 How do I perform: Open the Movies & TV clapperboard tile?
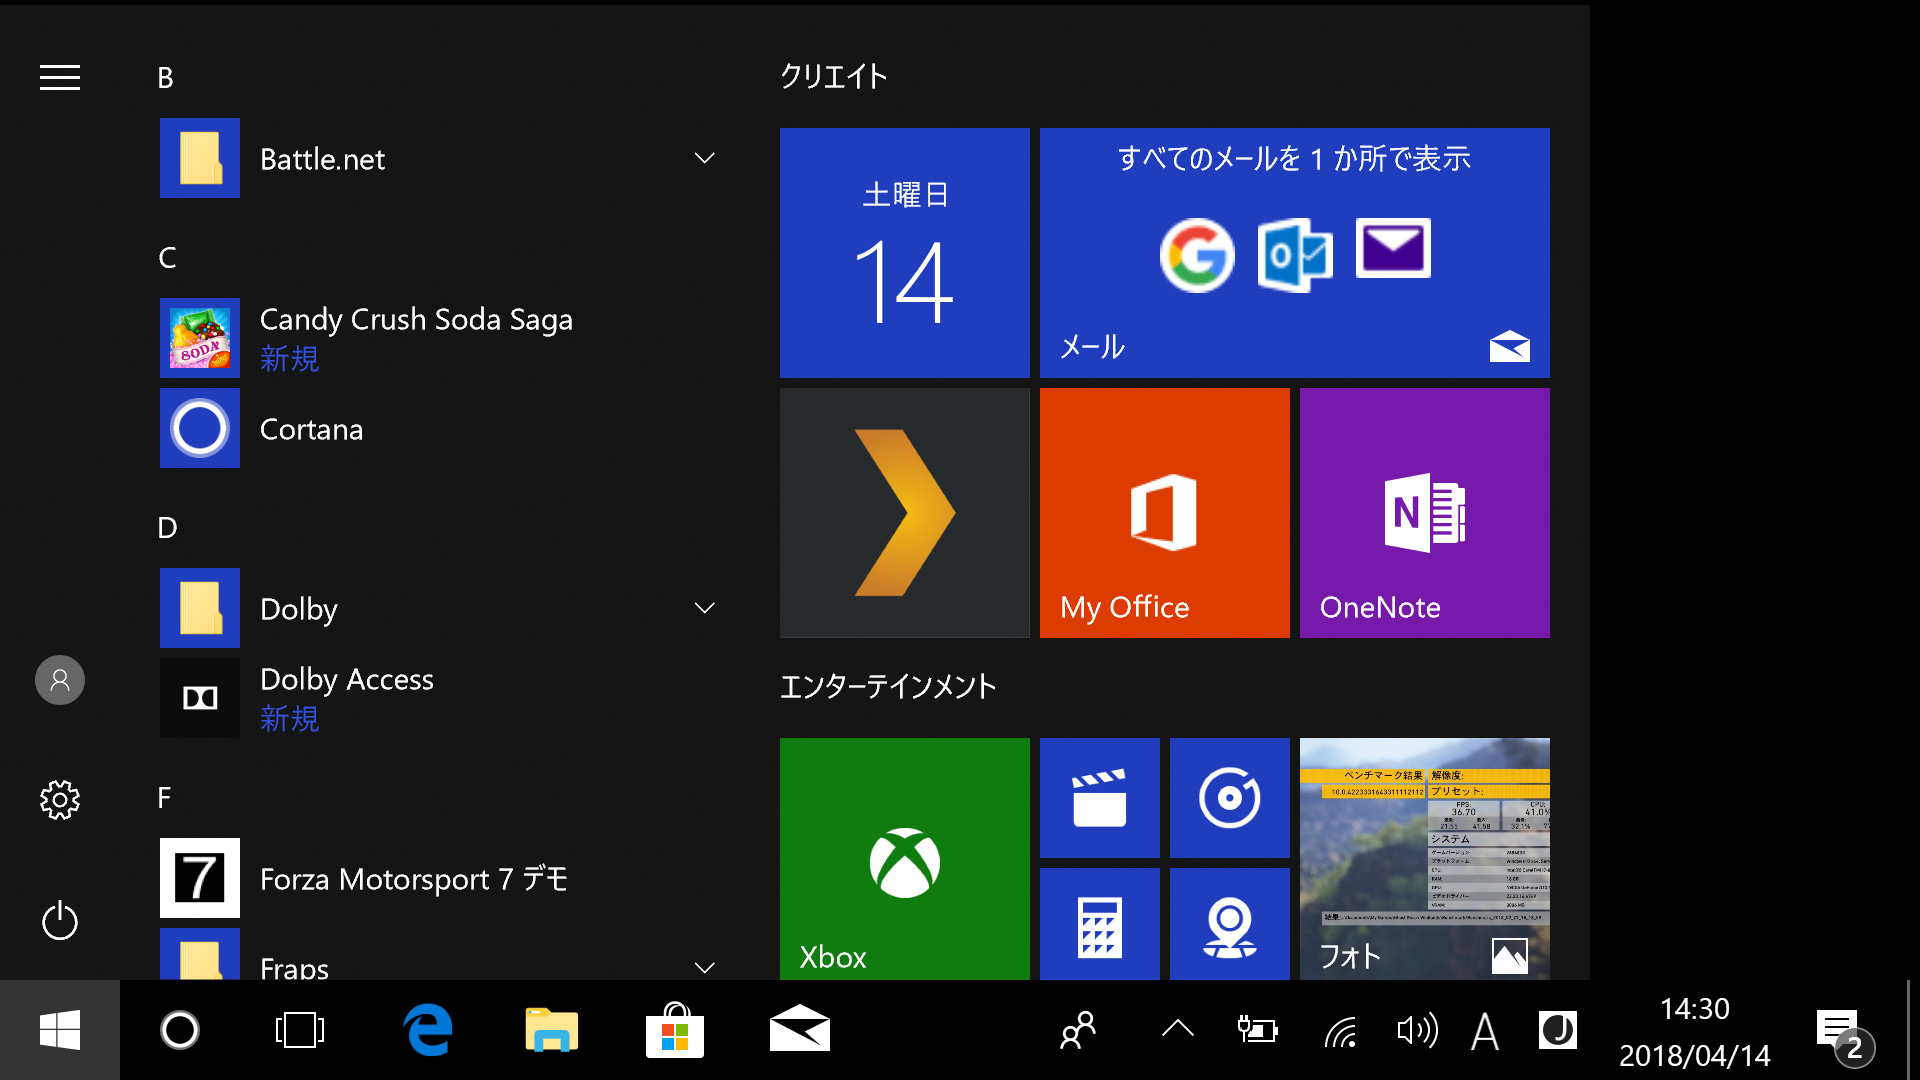click(x=1099, y=798)
